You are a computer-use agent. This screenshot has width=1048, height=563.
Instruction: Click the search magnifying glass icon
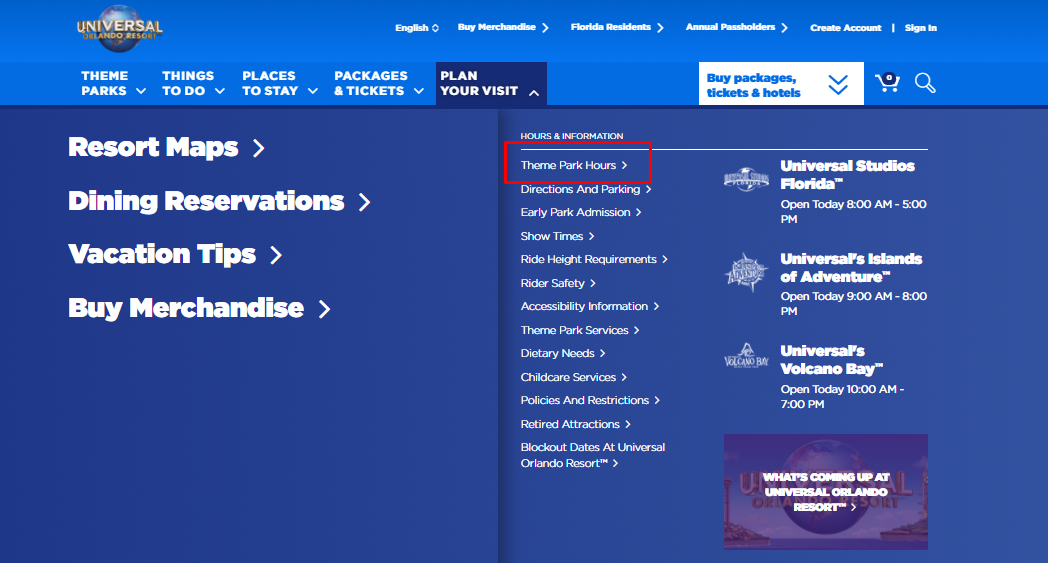[925, 83]
